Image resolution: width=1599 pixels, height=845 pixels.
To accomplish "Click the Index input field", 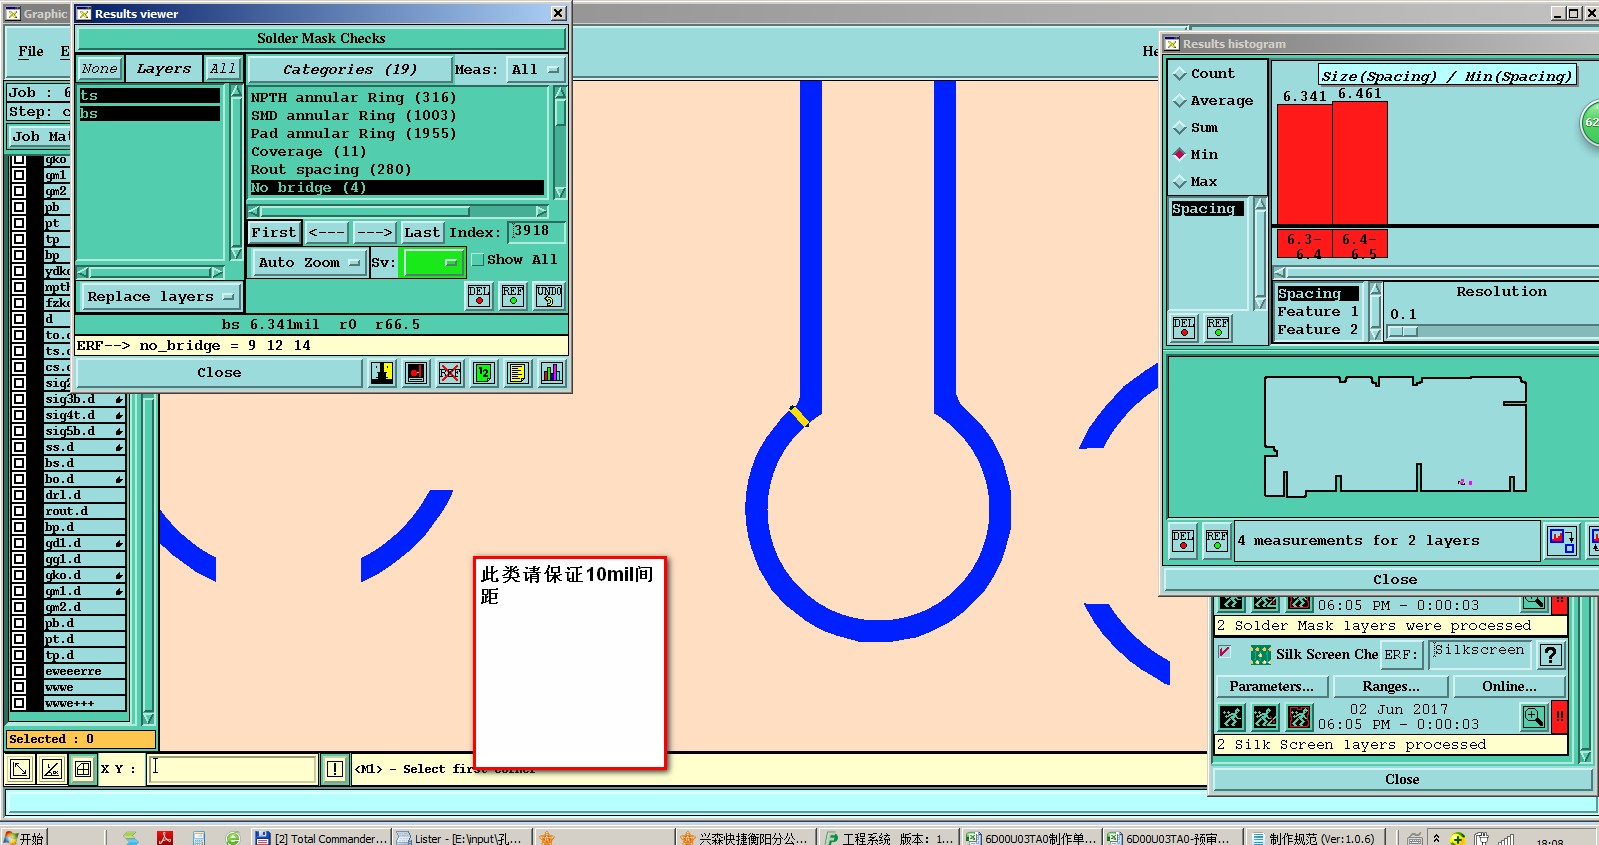I will click(x=537, y=232).
